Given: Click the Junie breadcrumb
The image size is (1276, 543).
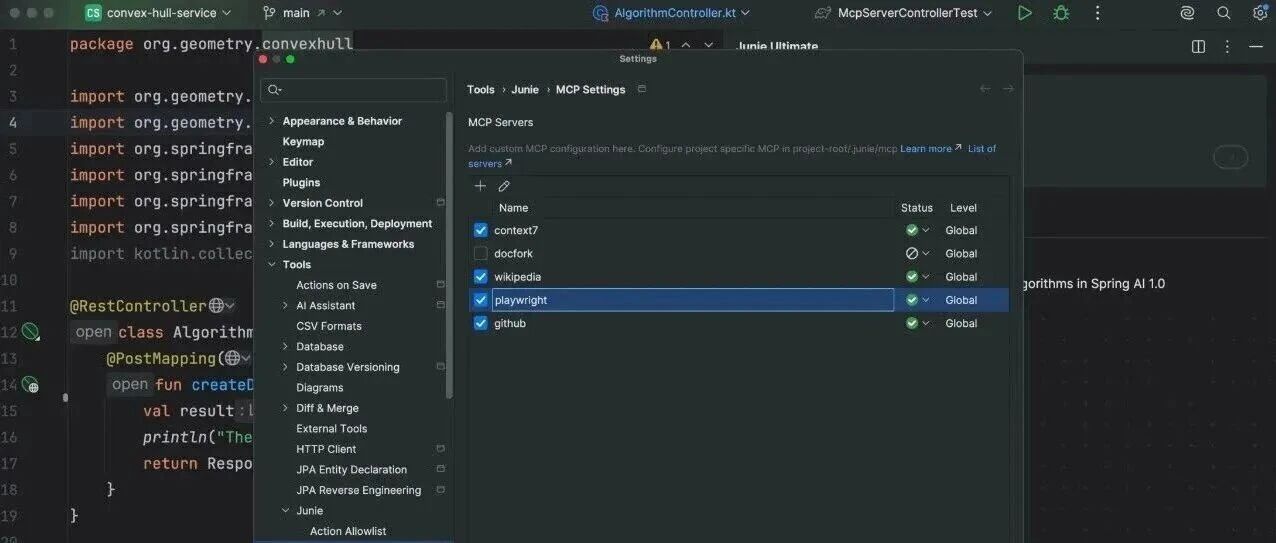Looking at the screenshot, I should pyautogui.click(x=525, y=89).
